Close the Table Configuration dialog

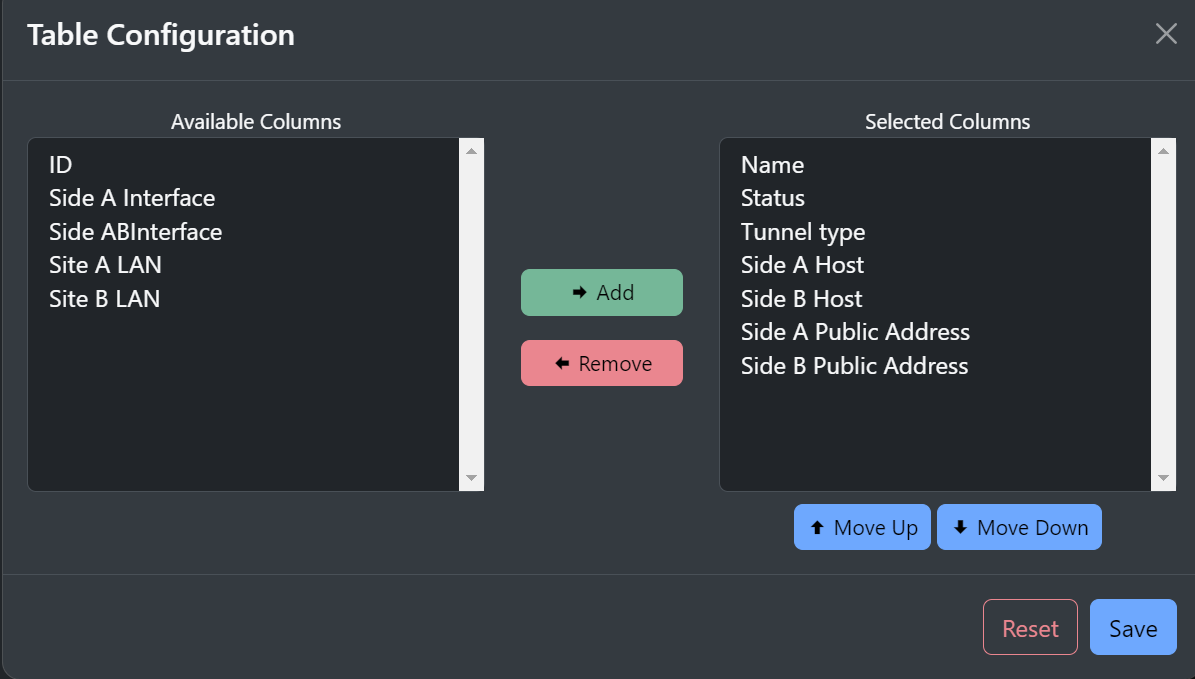pyautogui.click(x=1166, y=33)
